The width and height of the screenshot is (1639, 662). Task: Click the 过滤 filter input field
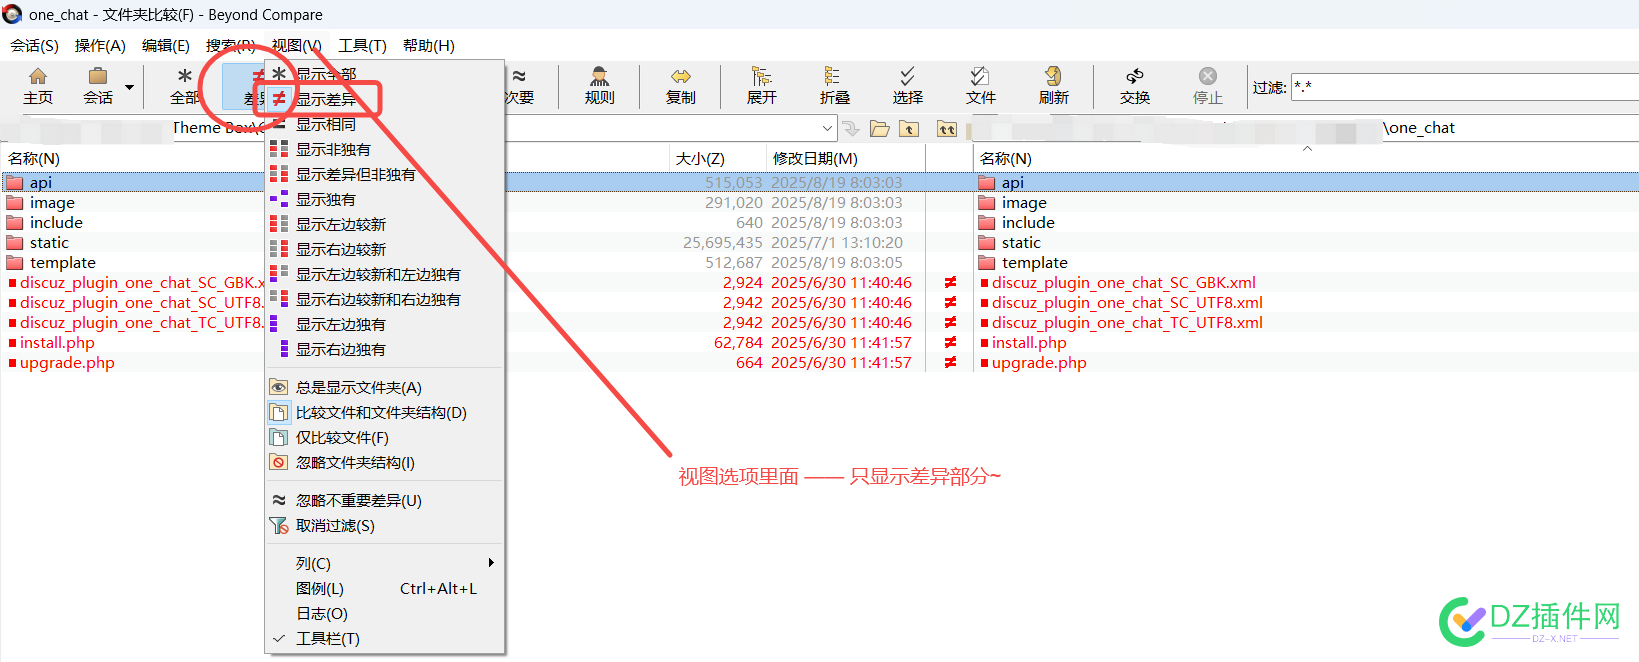coord(1460,87)
